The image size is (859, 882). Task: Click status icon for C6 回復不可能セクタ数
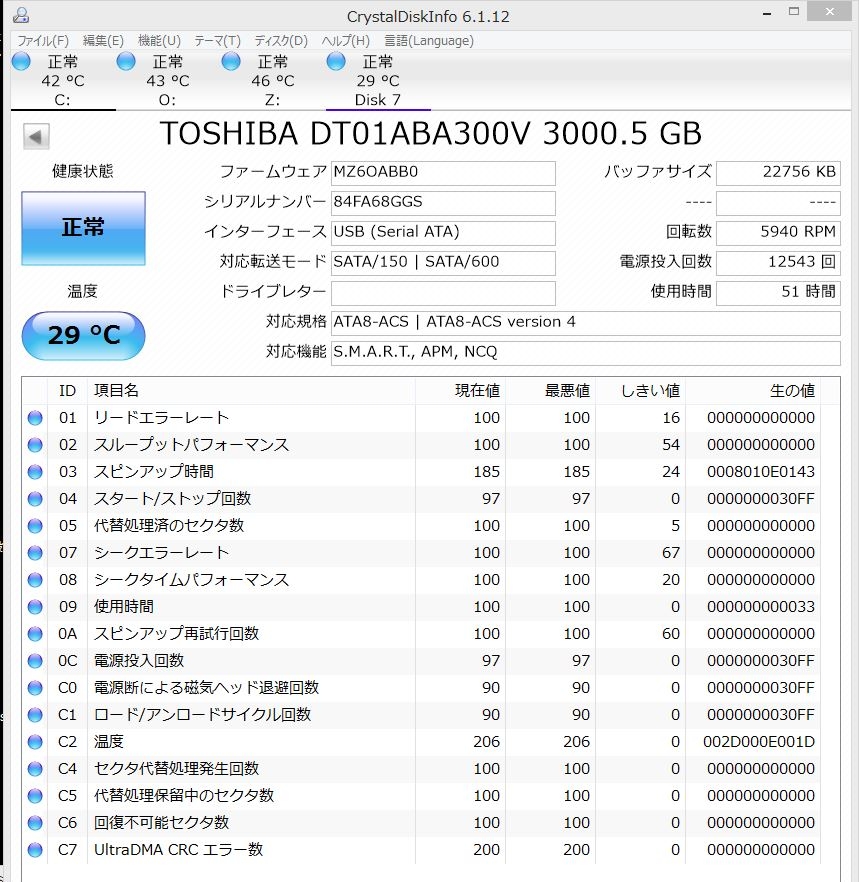(x=35, y=823)
